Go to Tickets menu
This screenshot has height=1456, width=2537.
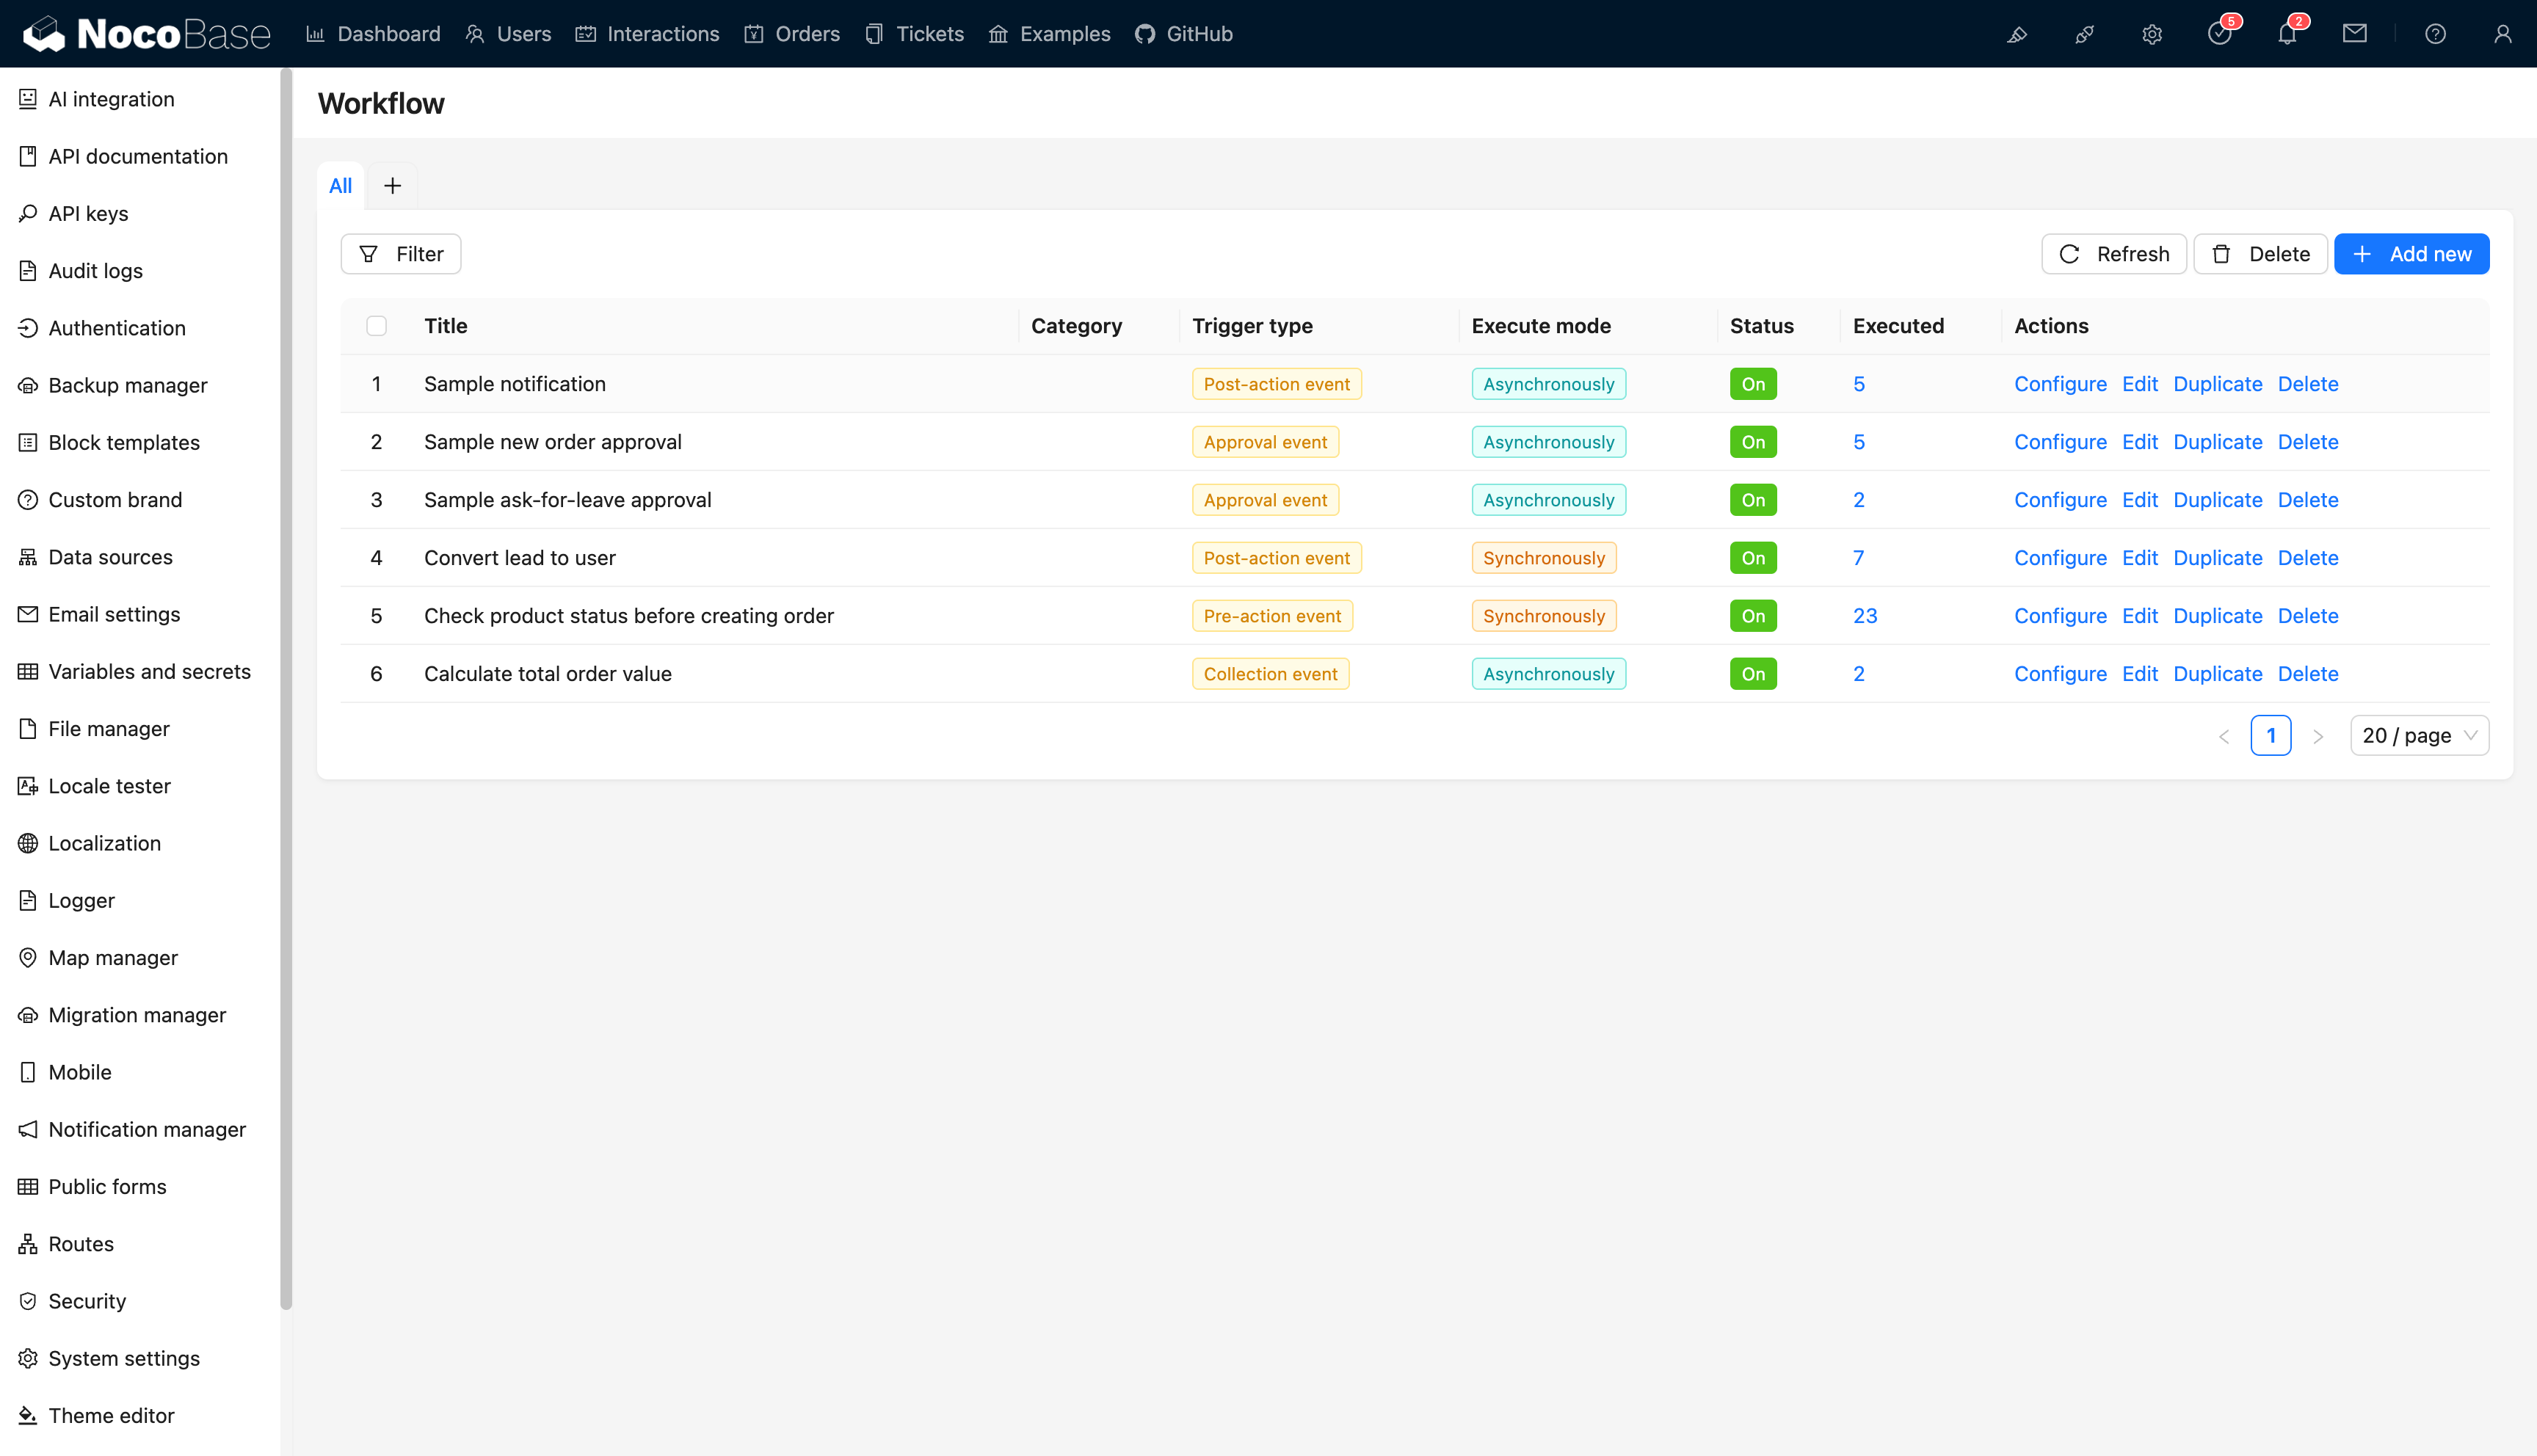(x=914, y=34)
